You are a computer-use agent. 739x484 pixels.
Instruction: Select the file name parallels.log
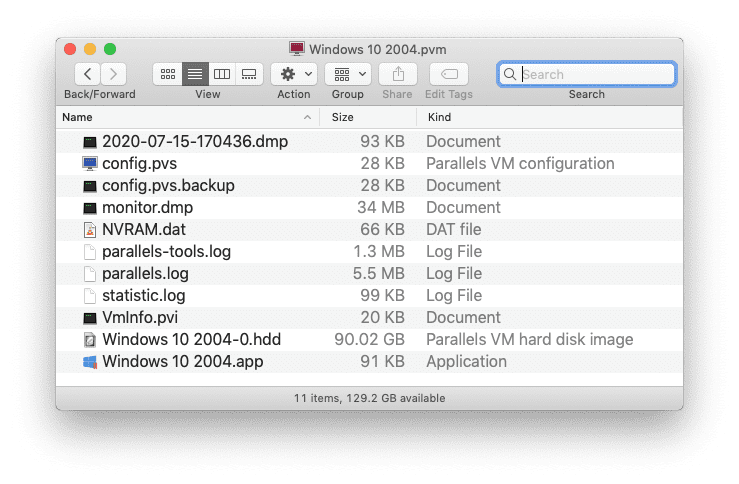[x=145, y=273]
